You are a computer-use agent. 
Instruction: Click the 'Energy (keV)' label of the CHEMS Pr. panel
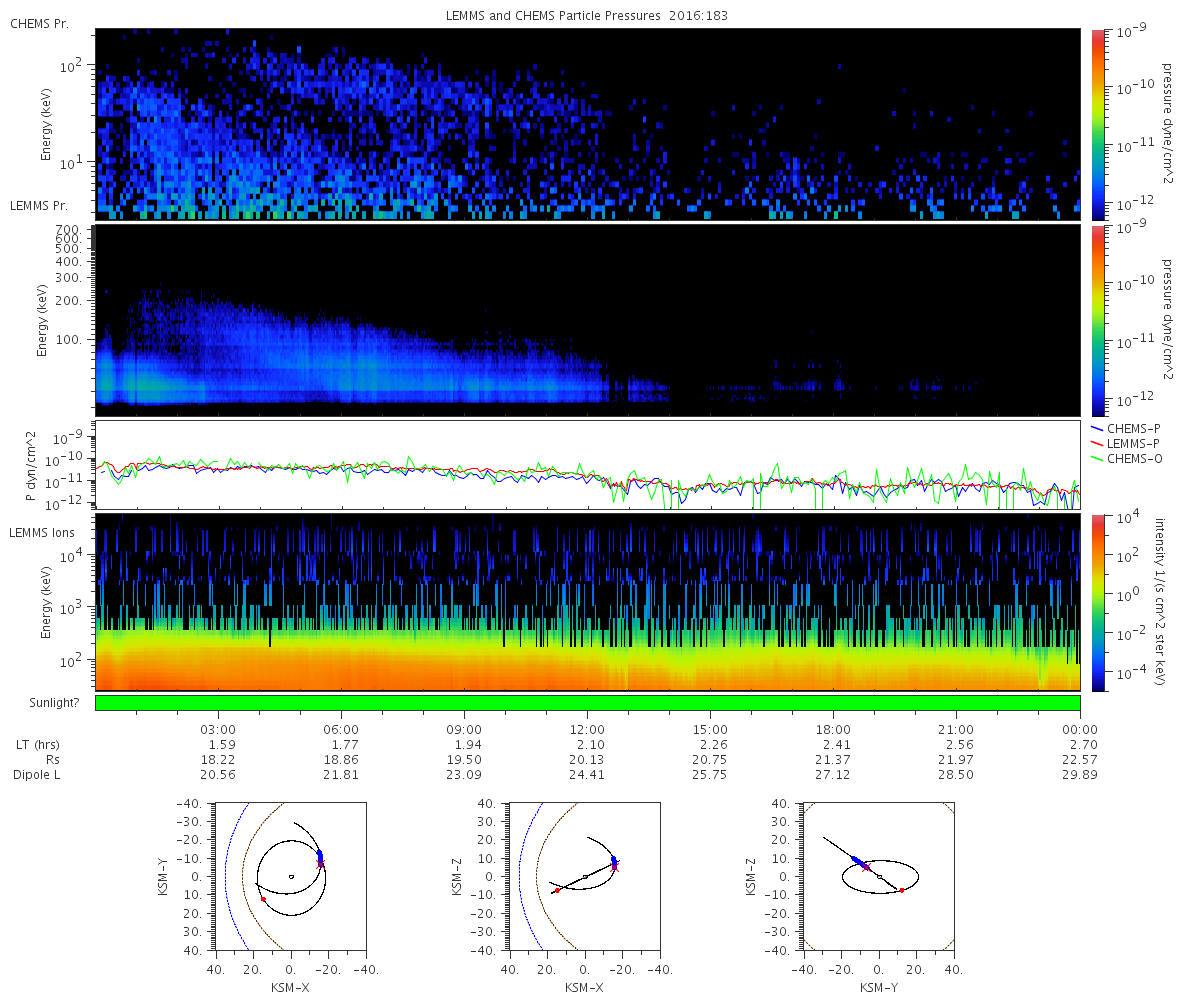click(46, 125)
